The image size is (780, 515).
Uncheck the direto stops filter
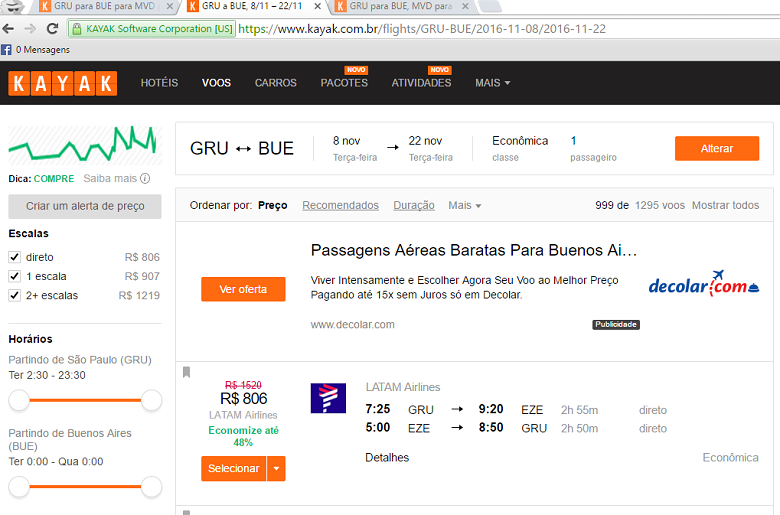point(14,257)
